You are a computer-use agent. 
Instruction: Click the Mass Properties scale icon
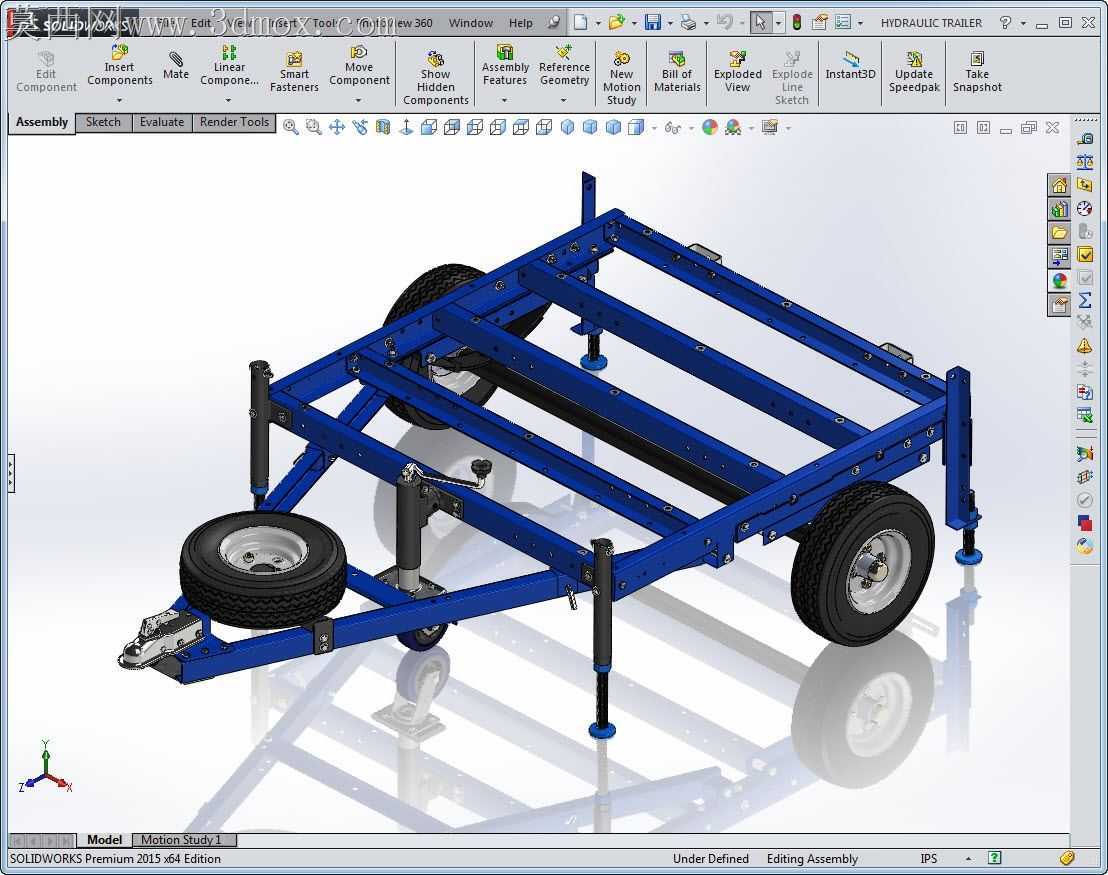pos(1085,162)
